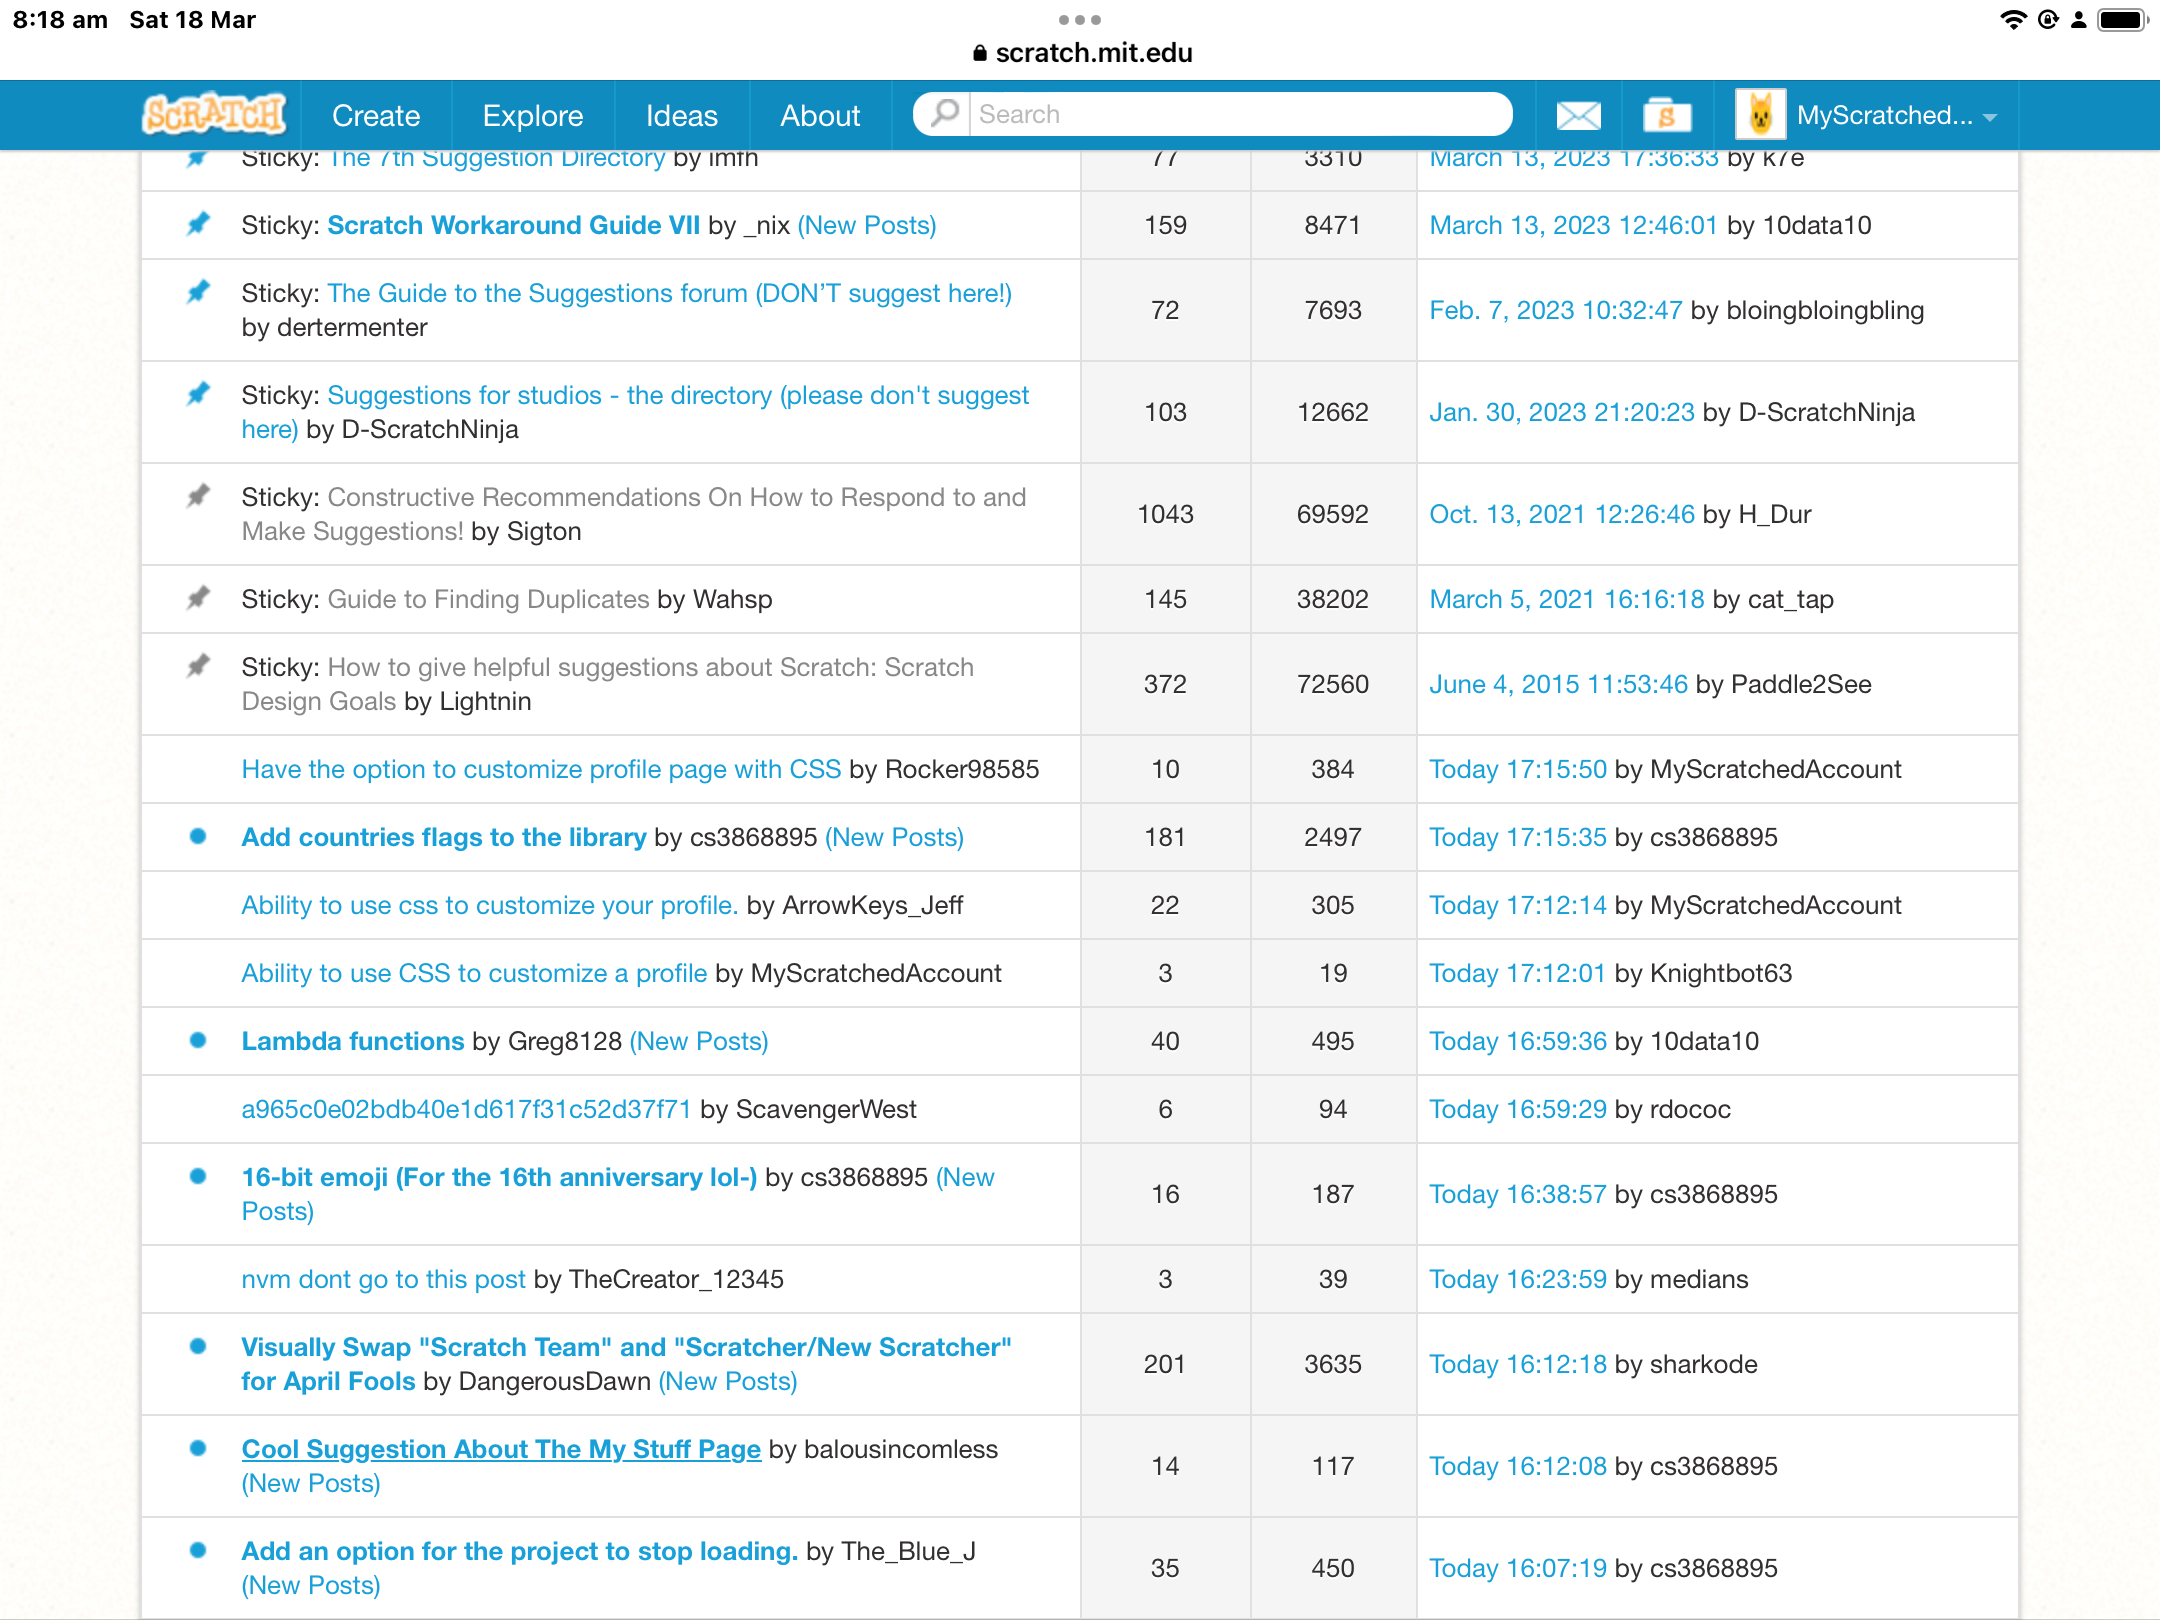Open the My Stuff folder icon
The image size is (2160, 1620).
click(1666, 116)
